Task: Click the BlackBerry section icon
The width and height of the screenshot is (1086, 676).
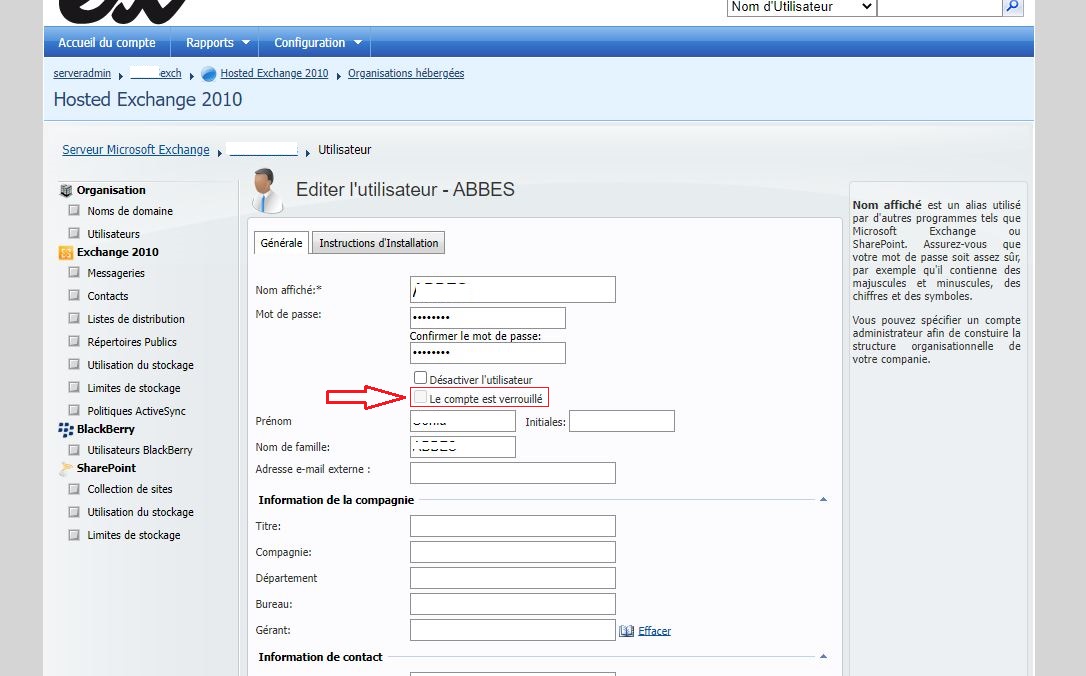Action: point(66,430)
